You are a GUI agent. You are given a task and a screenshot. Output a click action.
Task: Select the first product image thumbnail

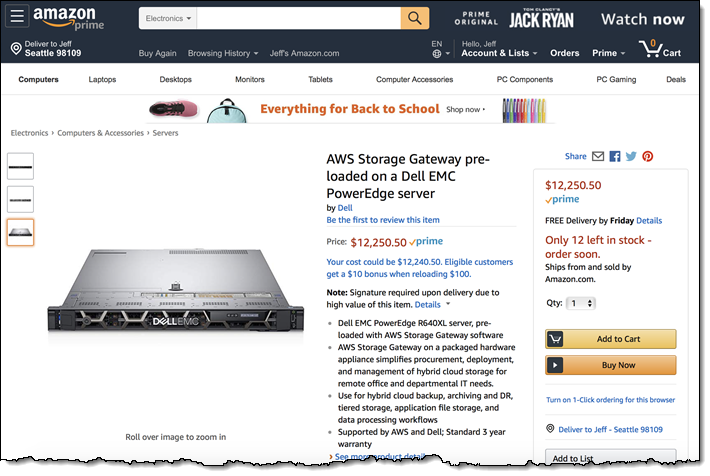20,166
